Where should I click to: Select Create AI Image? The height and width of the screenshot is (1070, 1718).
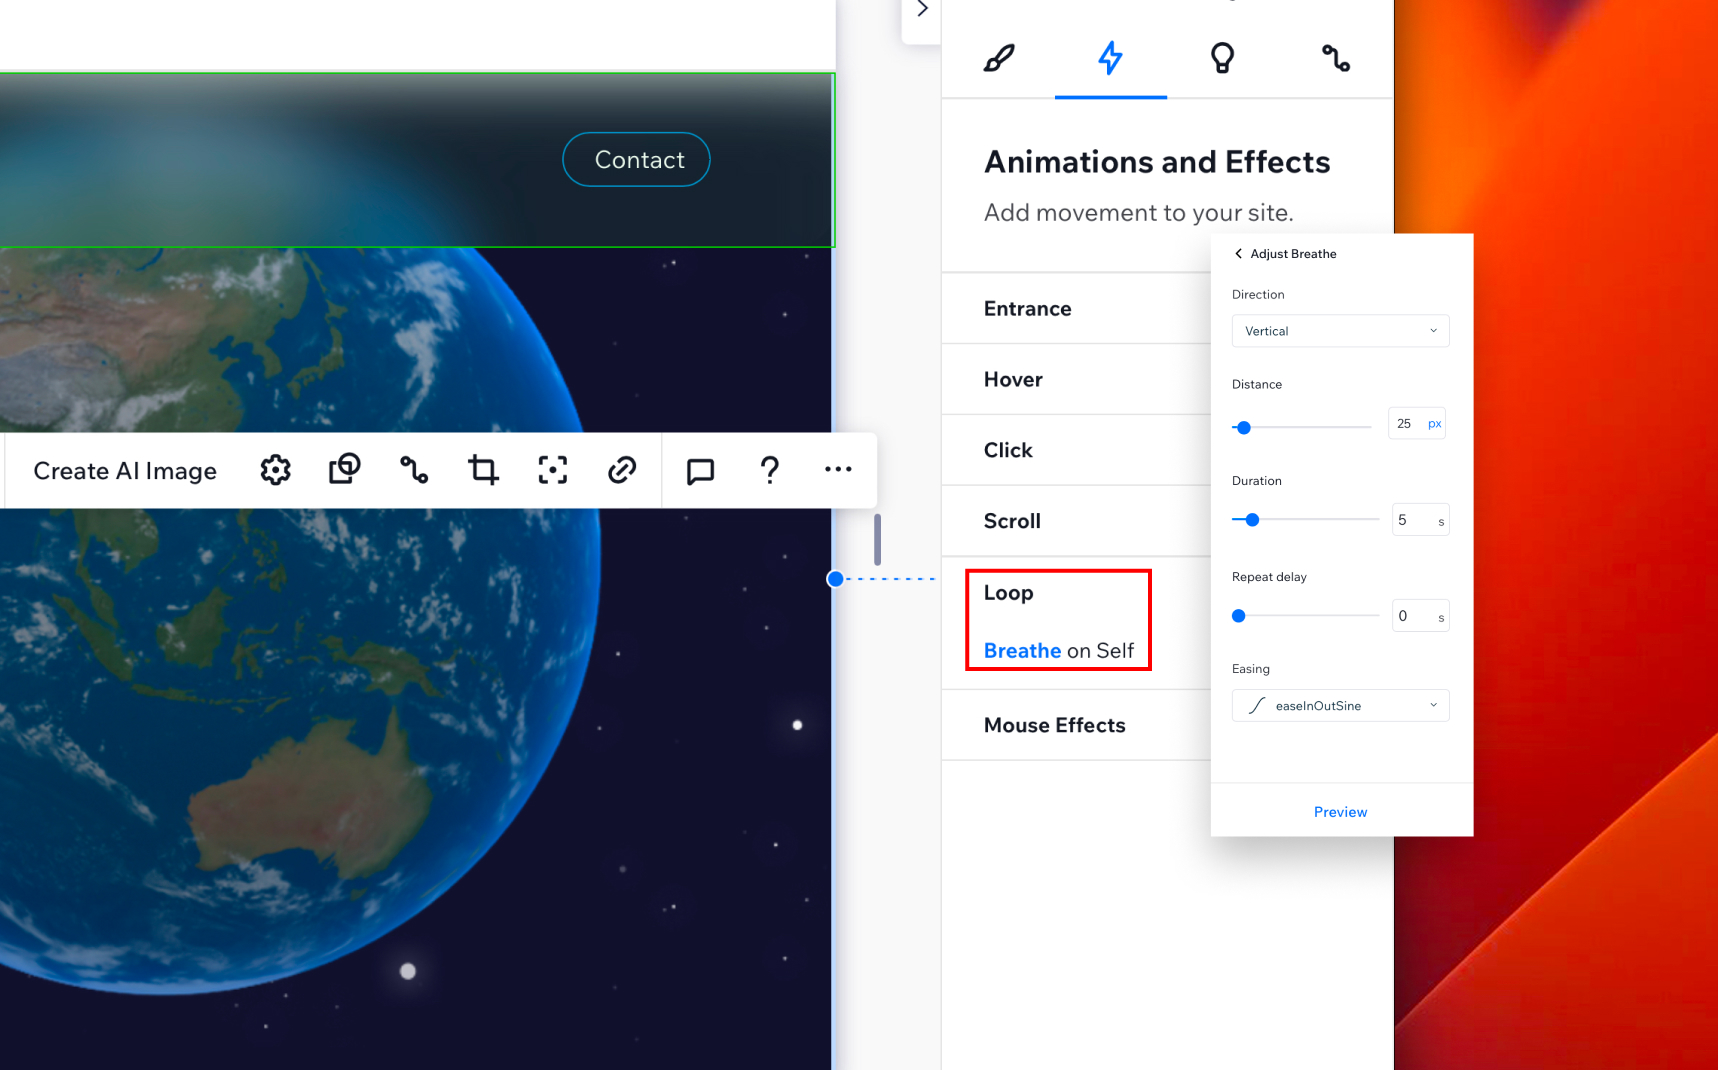(124, 470)
